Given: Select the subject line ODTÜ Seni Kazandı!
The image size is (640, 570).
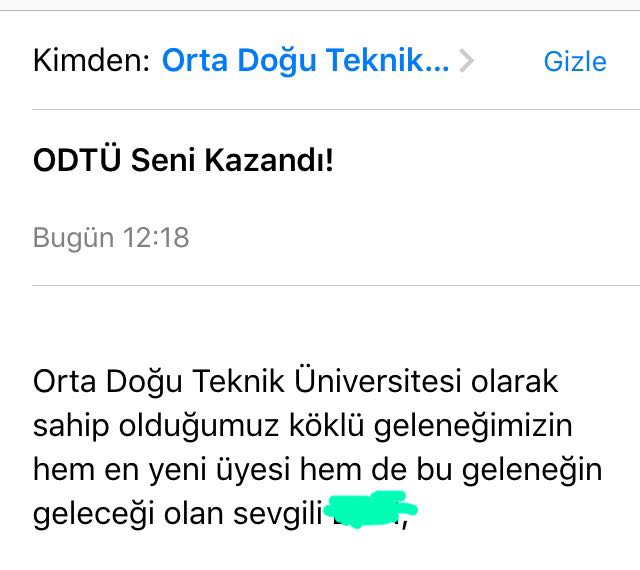Looking at the screenshot, I should [x=183, y=160].
